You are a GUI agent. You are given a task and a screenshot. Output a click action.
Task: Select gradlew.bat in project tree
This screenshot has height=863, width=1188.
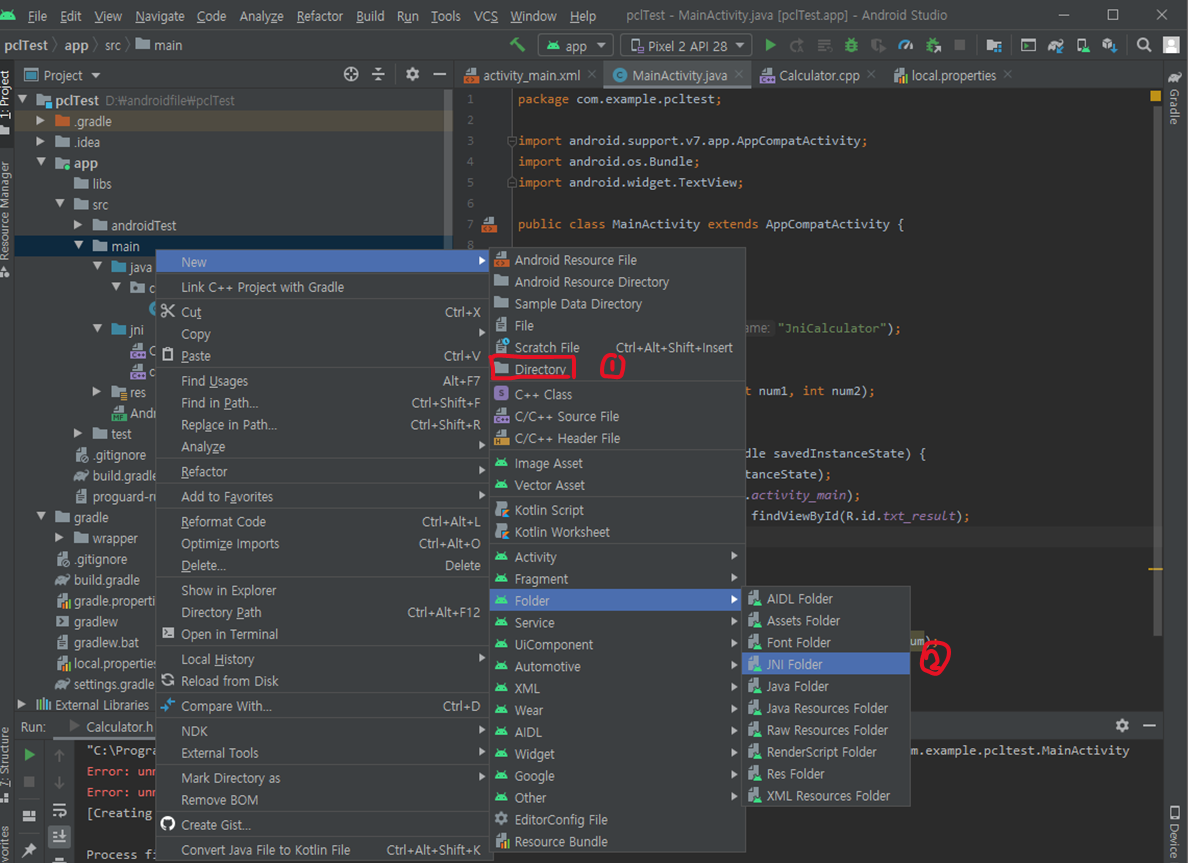pyautogui.click(x=98, y=643)
